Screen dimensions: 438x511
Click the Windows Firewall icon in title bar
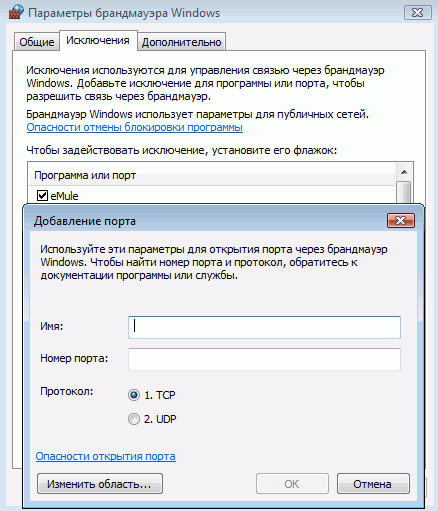coord(16,12)
